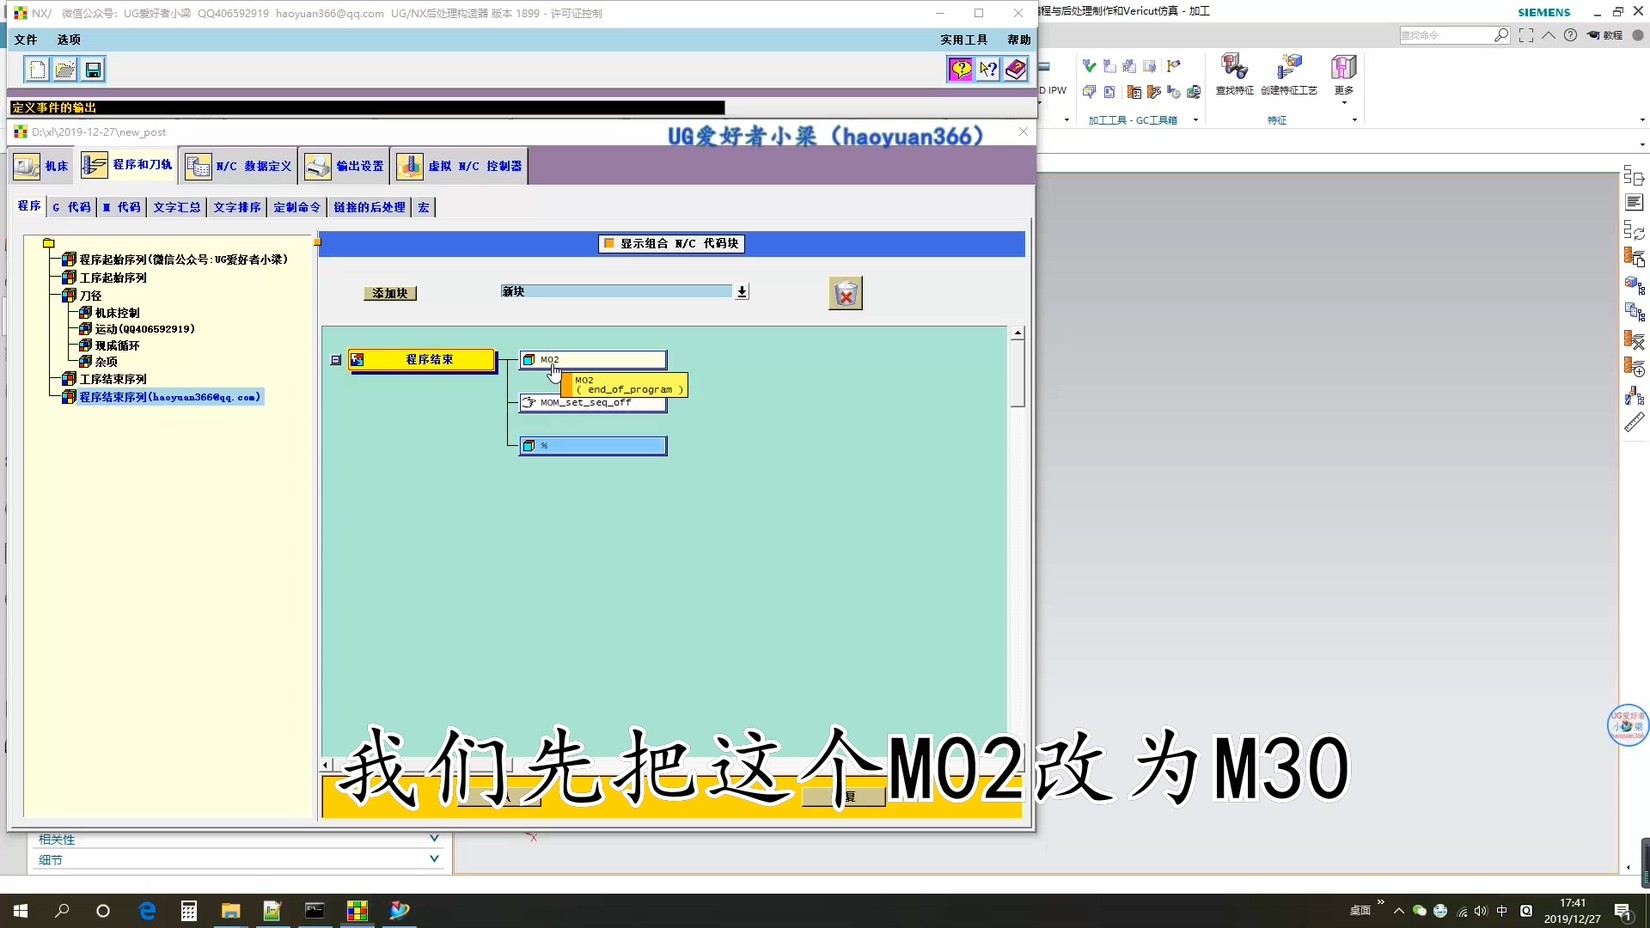Screen dimensions: 1650x928
Task: Switch to the 输出设置 tab
Action: click(x=345, y=166)
